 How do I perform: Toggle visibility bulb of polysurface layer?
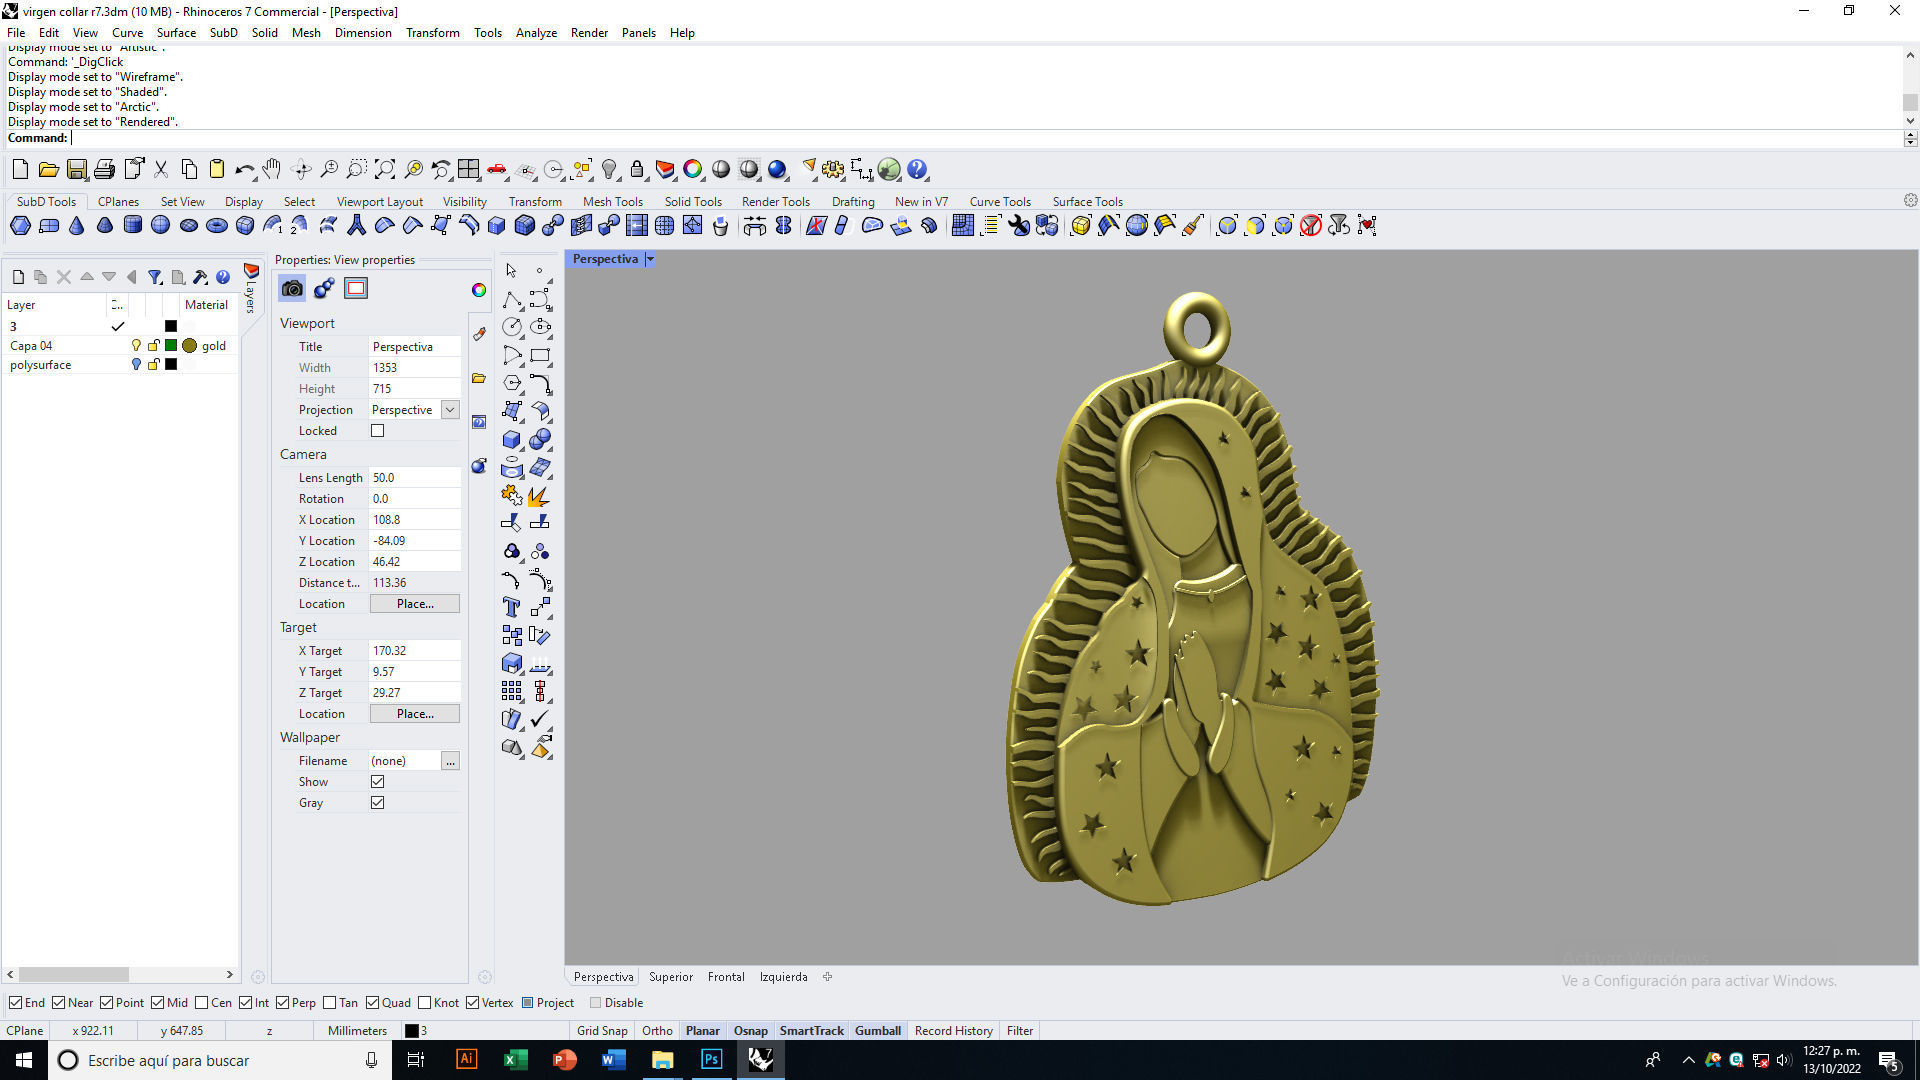click(x=137, y=365)
